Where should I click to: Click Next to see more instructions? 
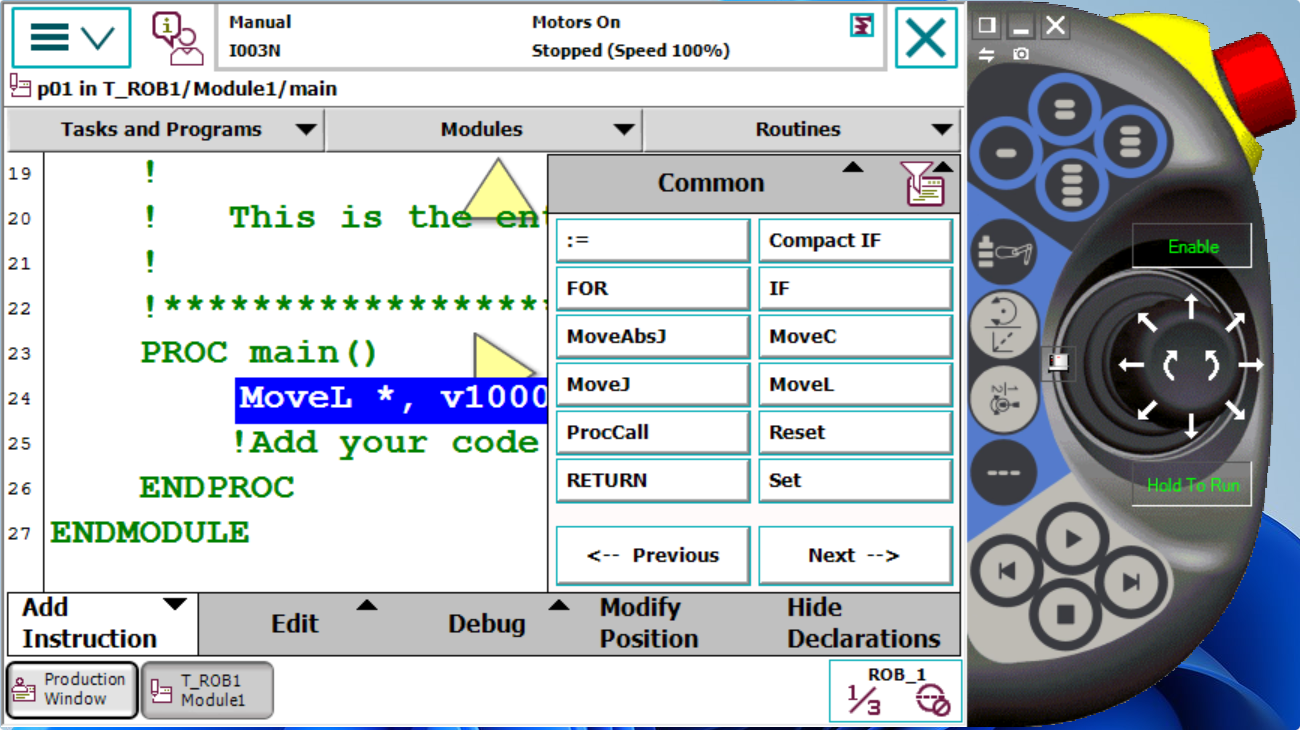[854, 556]
